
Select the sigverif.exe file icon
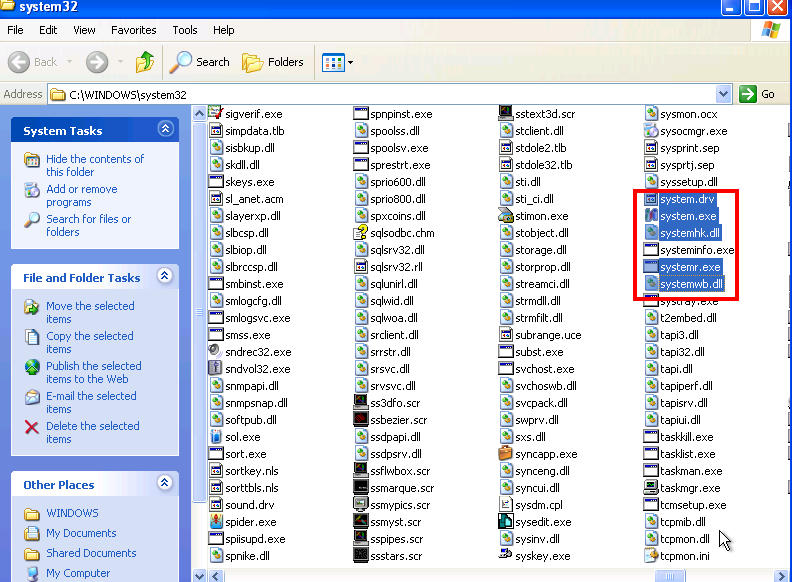click(x=216, y=113)
